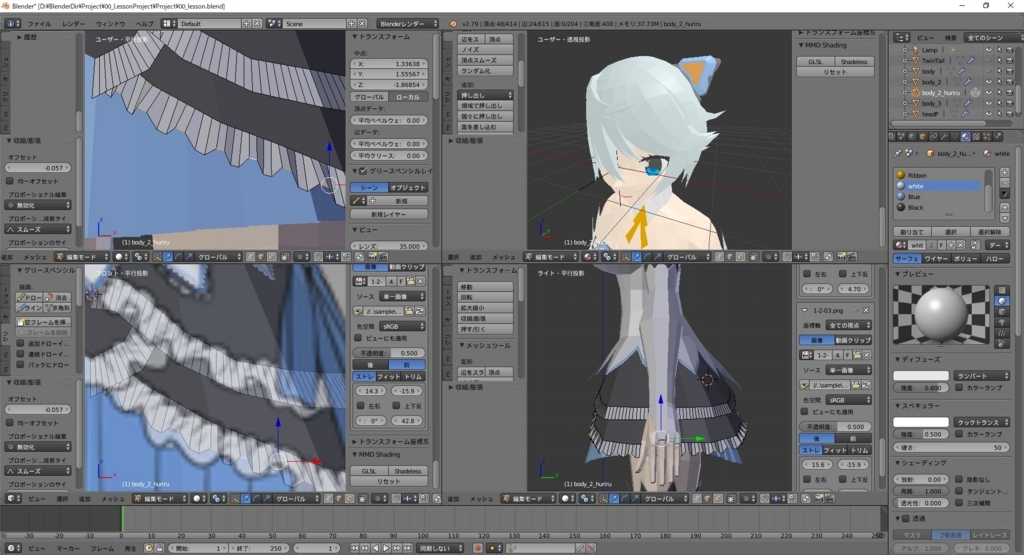This screenshot has width=1024, height=555.
Task: Select cube preview shape icon
Action: point(1002,312)
